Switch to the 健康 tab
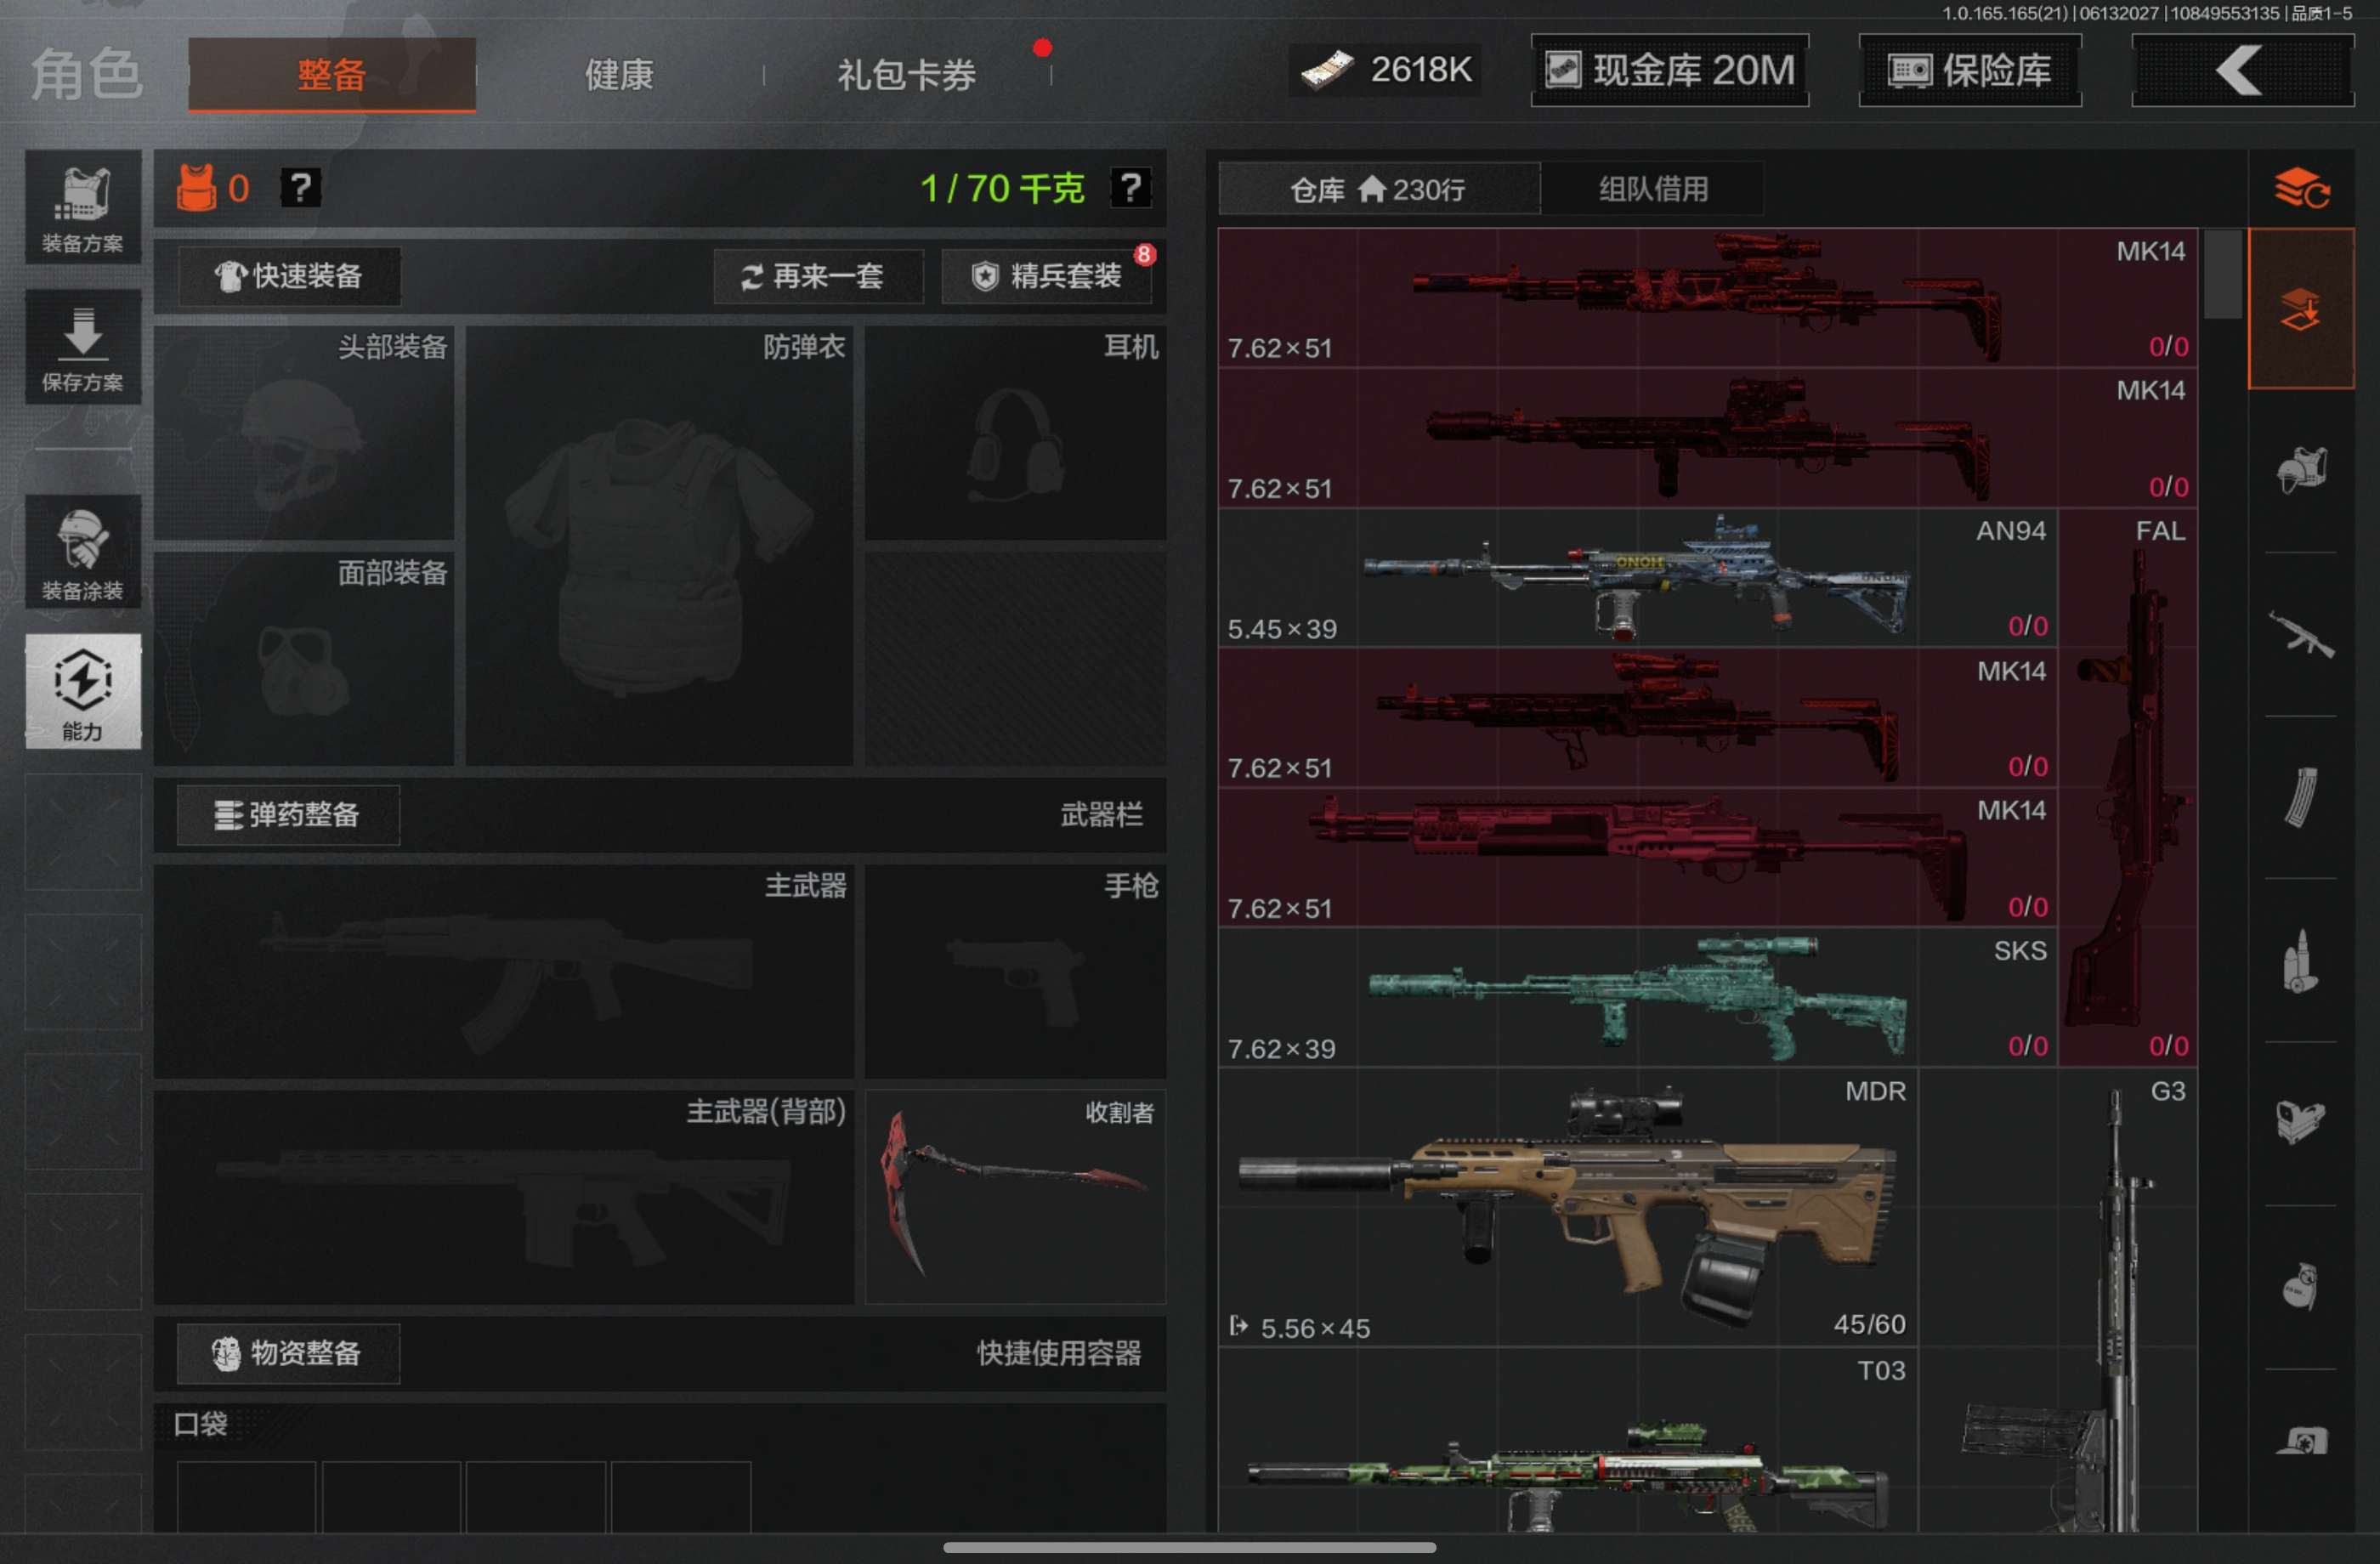This screenshot has width=2380, height=1564. pos(619,75)
